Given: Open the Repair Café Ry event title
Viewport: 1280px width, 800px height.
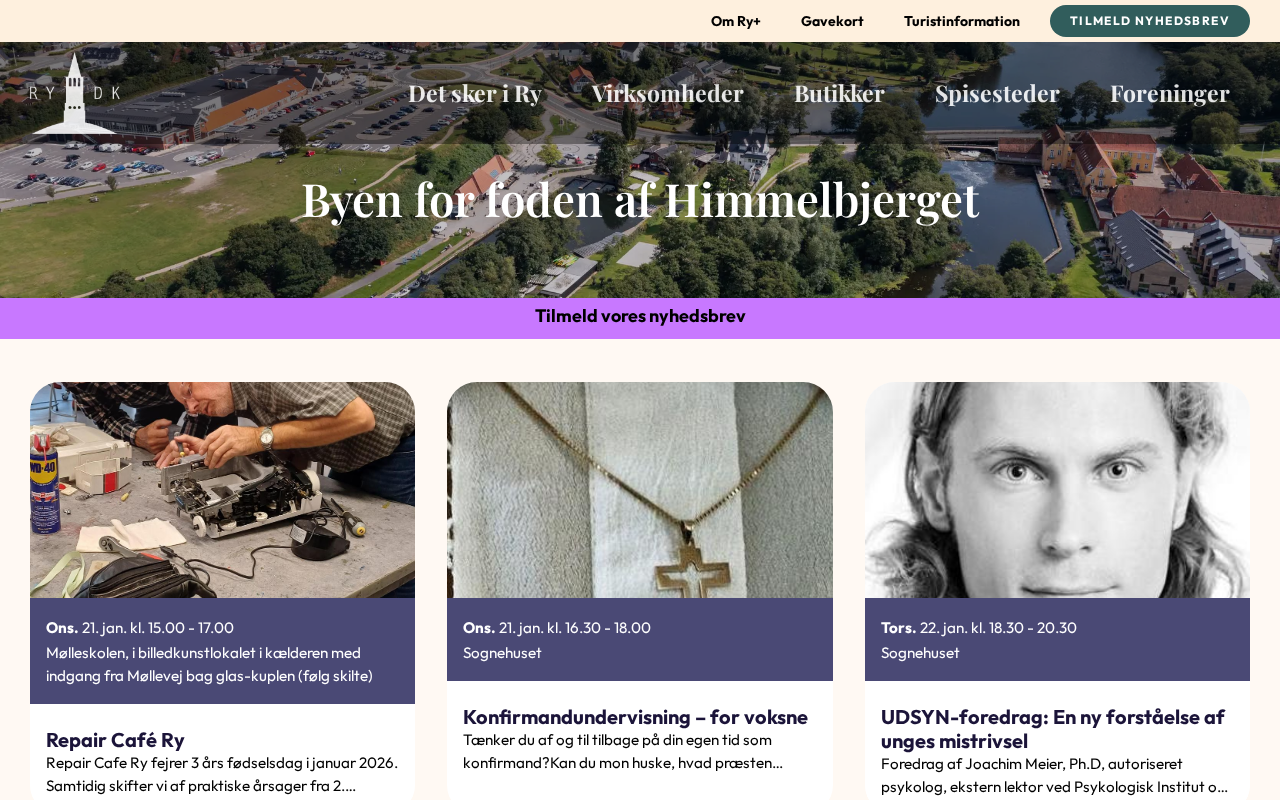Looking at the screenshot, I should click(115, 740).
